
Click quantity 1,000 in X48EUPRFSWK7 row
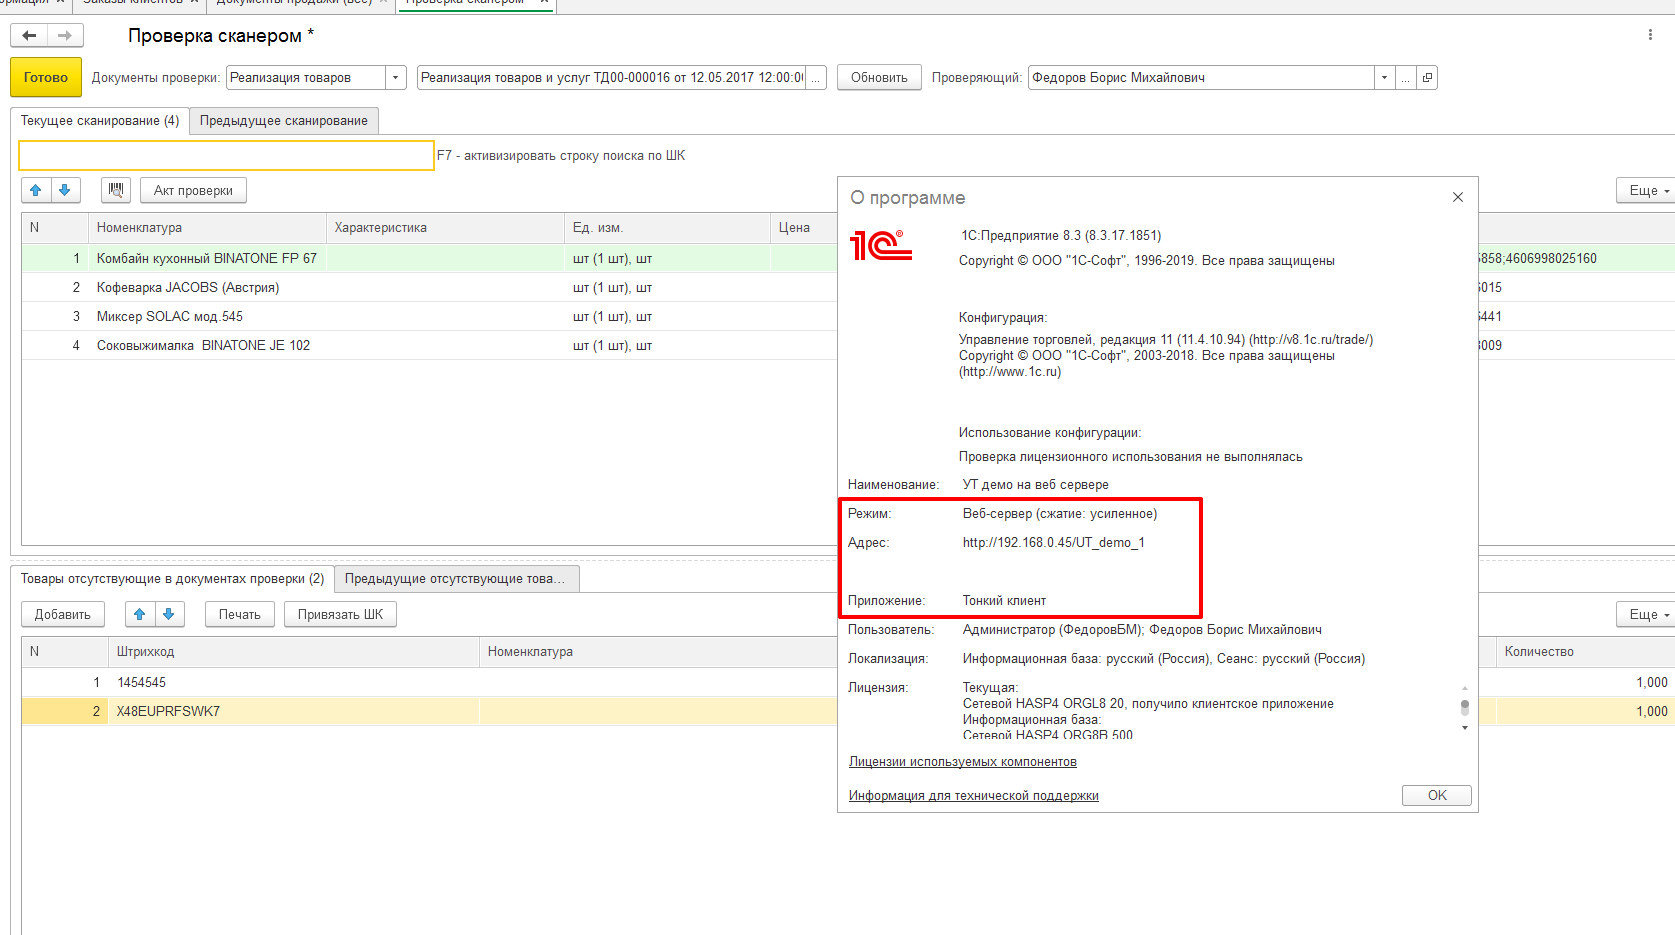click(1651, 711)
